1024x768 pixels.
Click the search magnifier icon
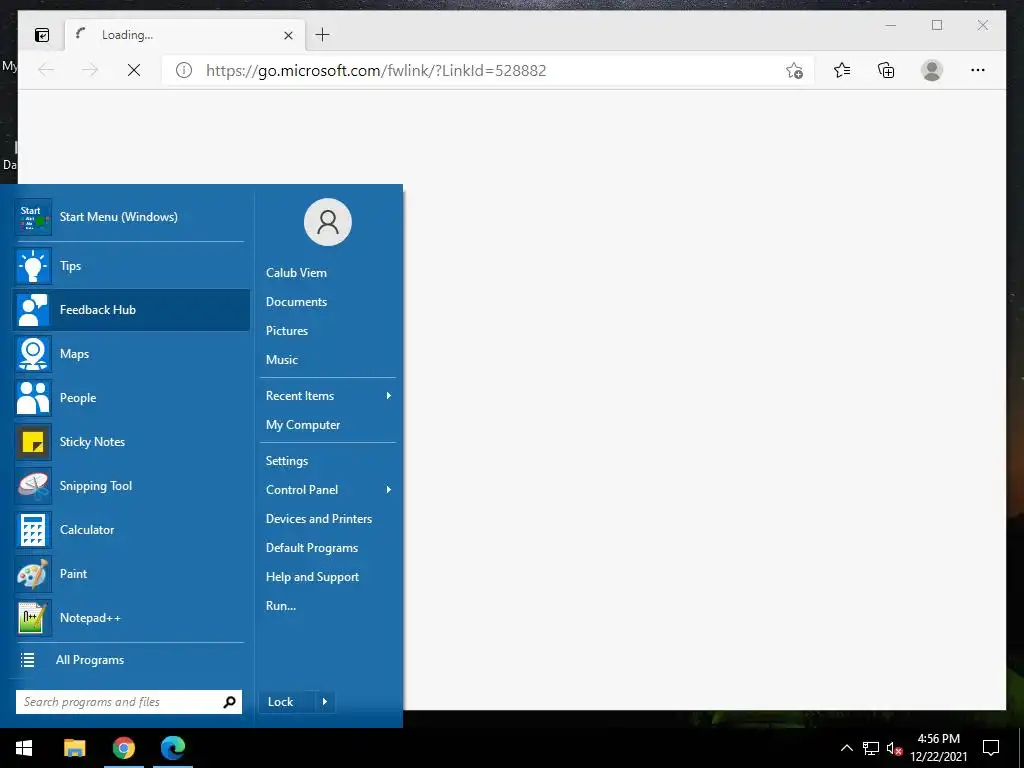229,702
